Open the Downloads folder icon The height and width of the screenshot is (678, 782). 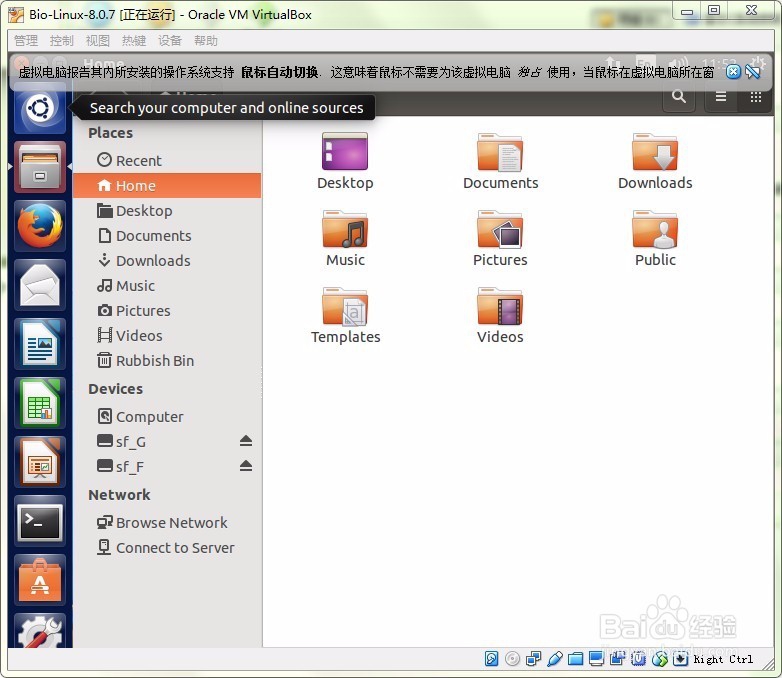(655, 161)
